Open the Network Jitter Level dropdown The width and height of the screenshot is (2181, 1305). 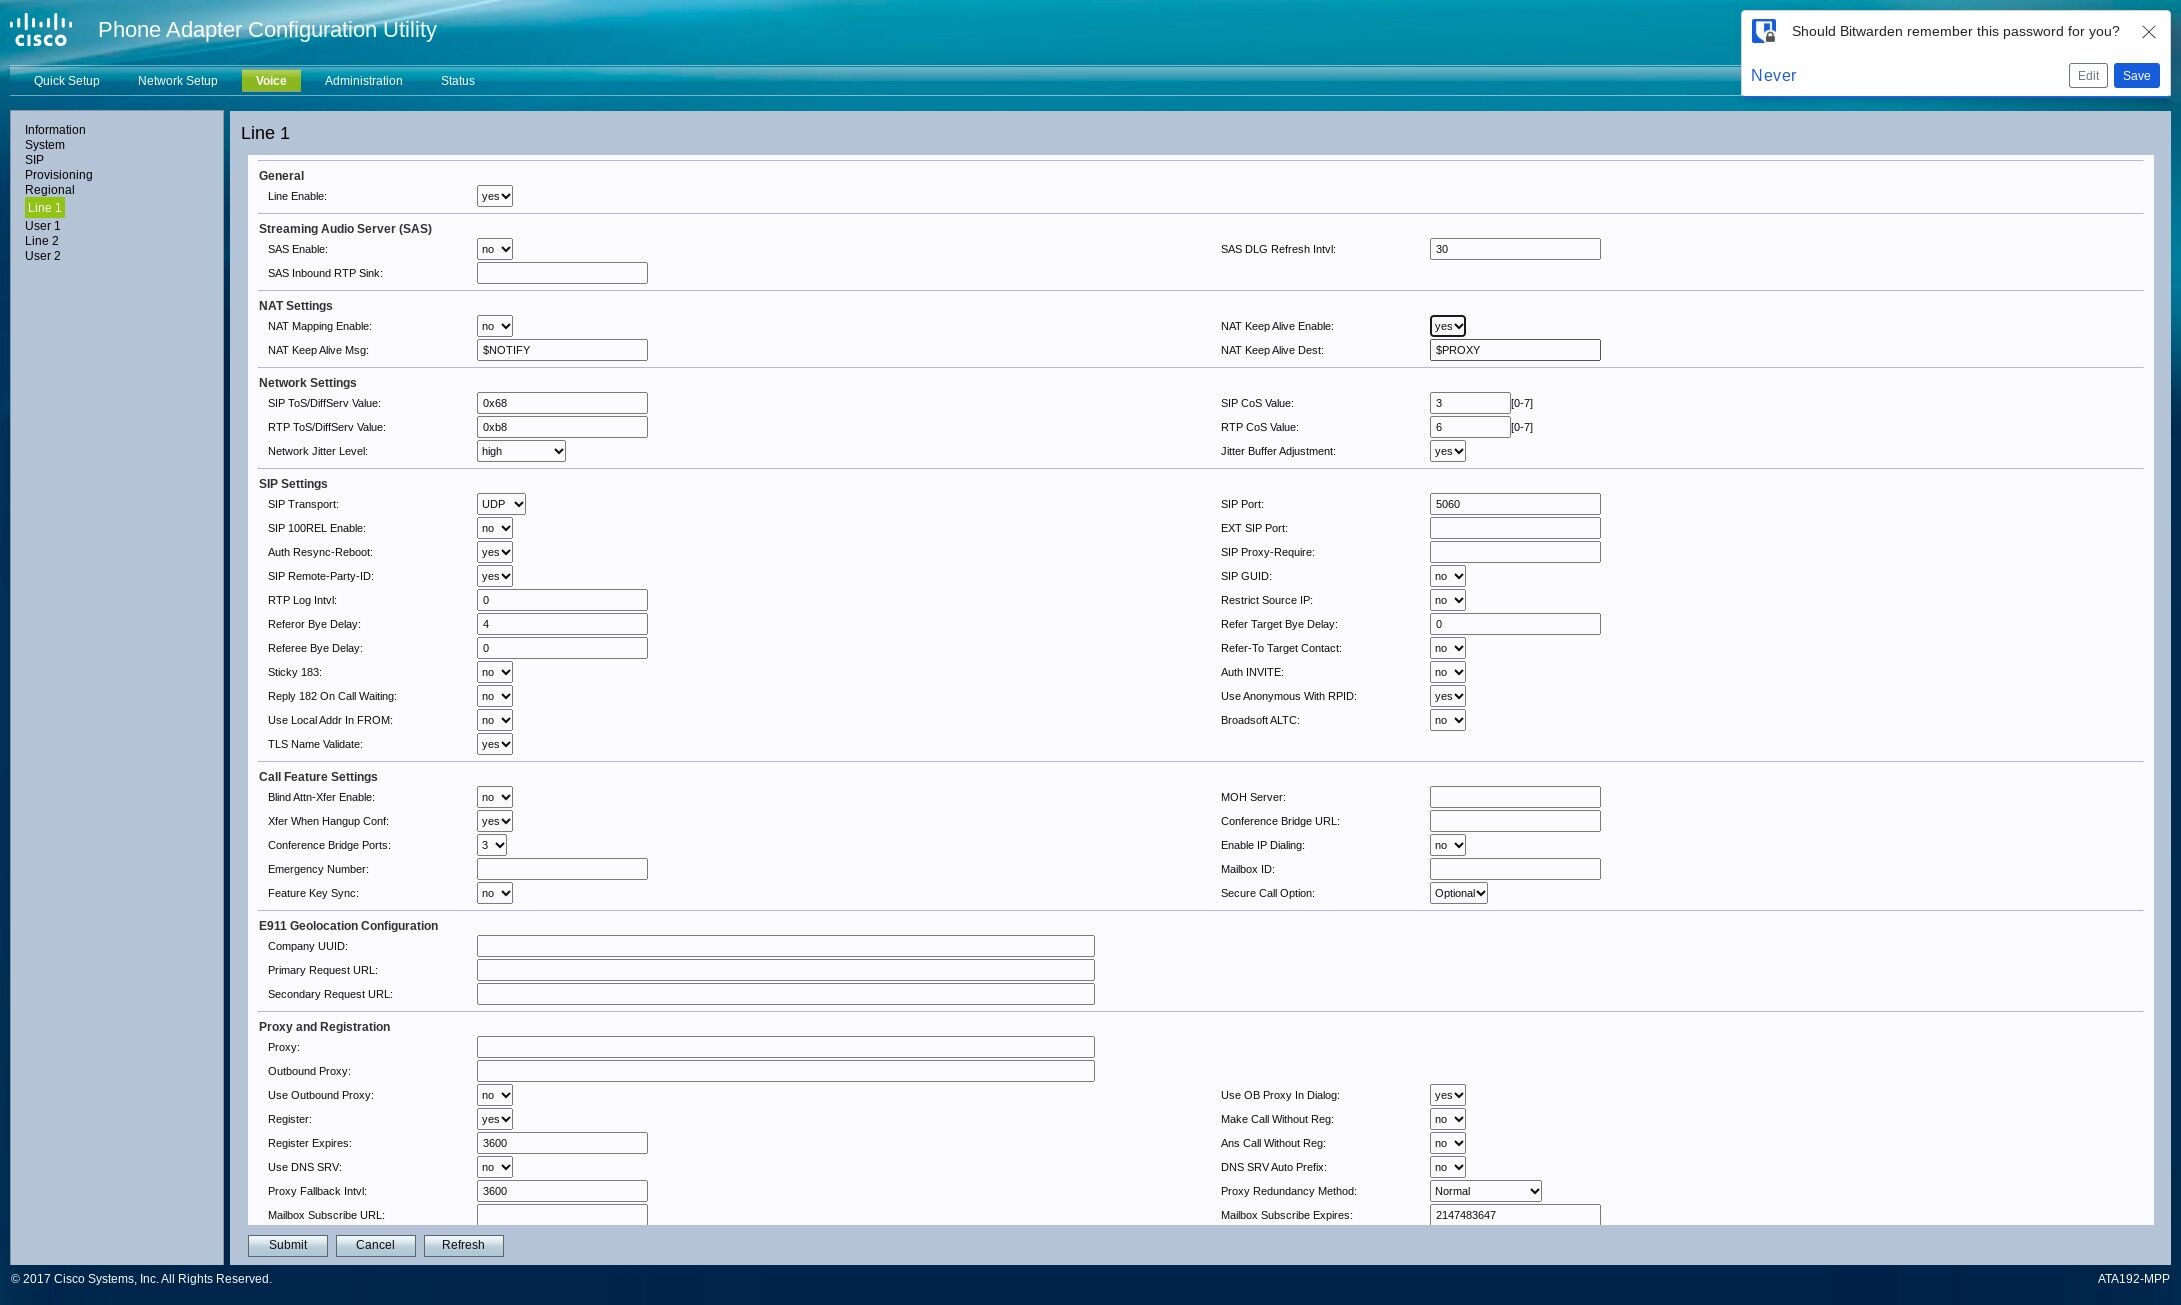(x=521, y=452)
